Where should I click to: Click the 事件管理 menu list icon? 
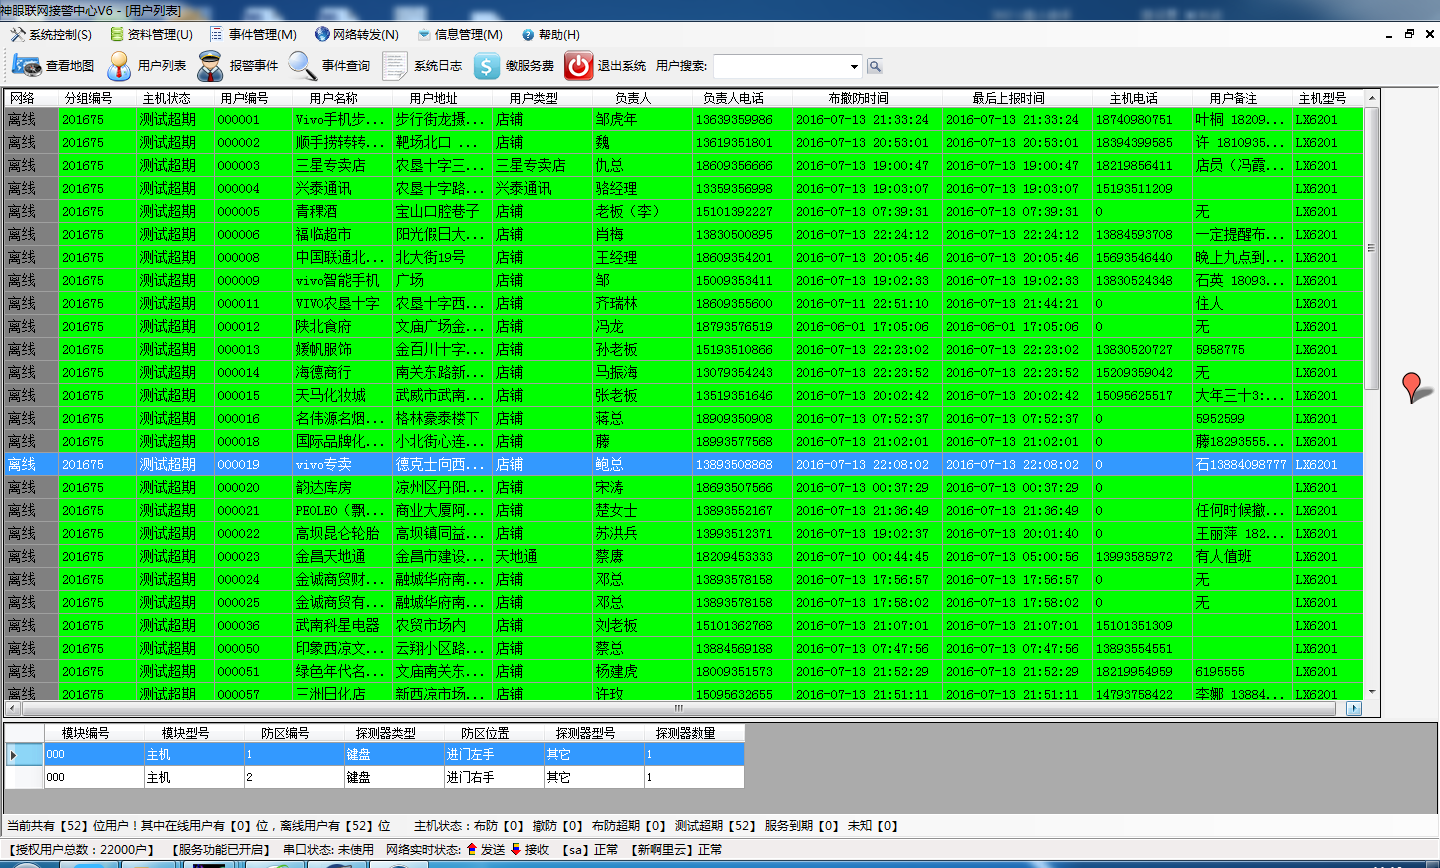coord(216,34)
